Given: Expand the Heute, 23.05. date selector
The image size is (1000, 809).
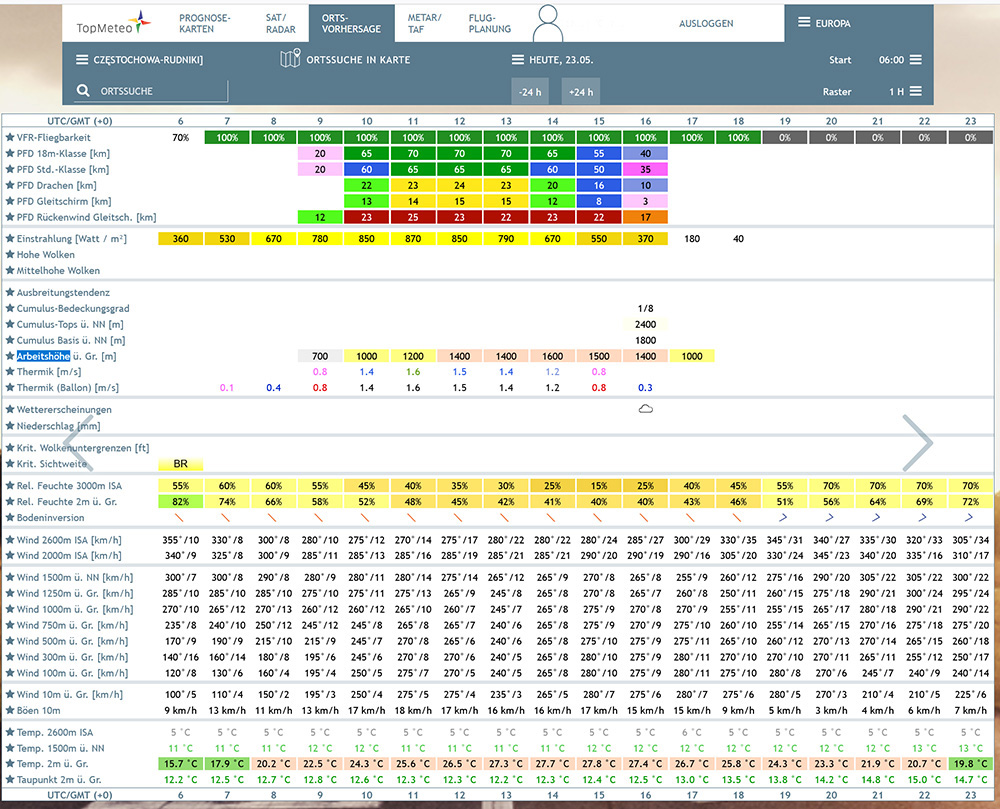Looking at the screenshot, I should tap(552, 59).
